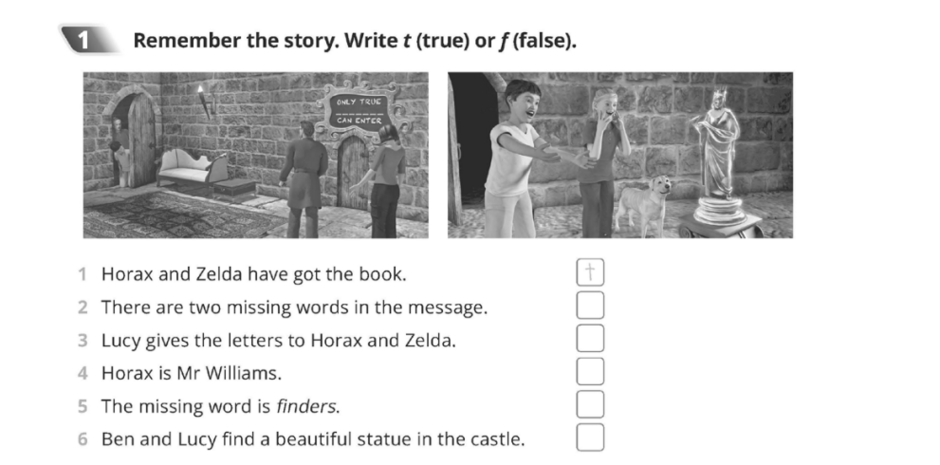Select the answer box for statement 6

[590, 437]
